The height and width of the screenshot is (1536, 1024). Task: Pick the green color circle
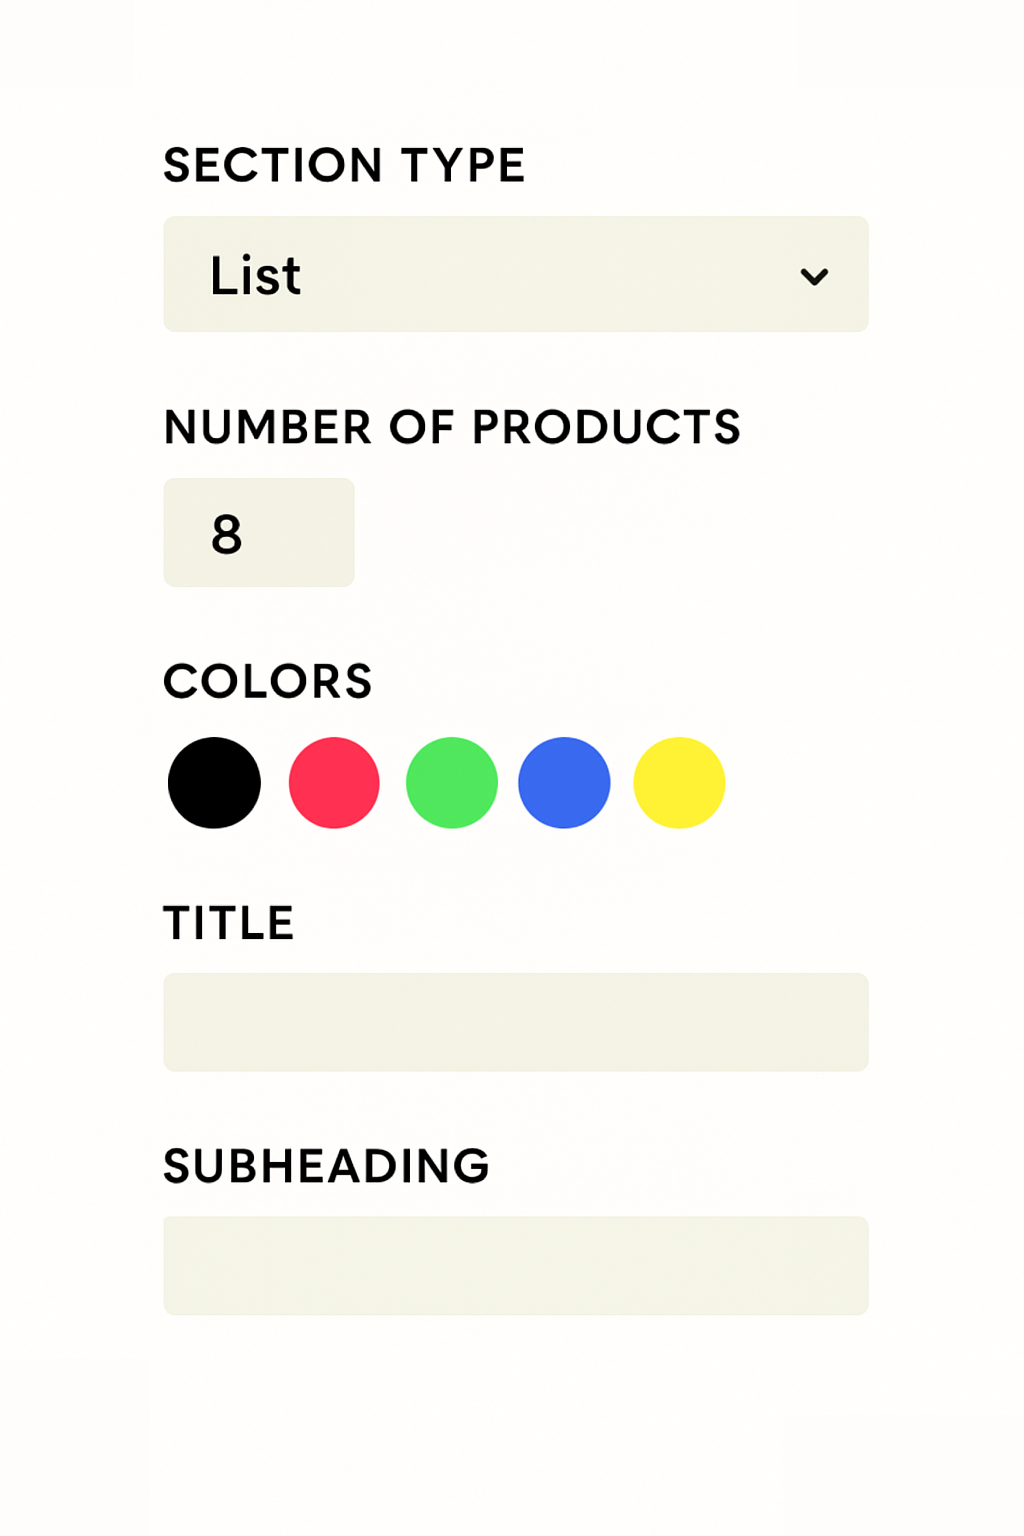[x=450, y=782]
